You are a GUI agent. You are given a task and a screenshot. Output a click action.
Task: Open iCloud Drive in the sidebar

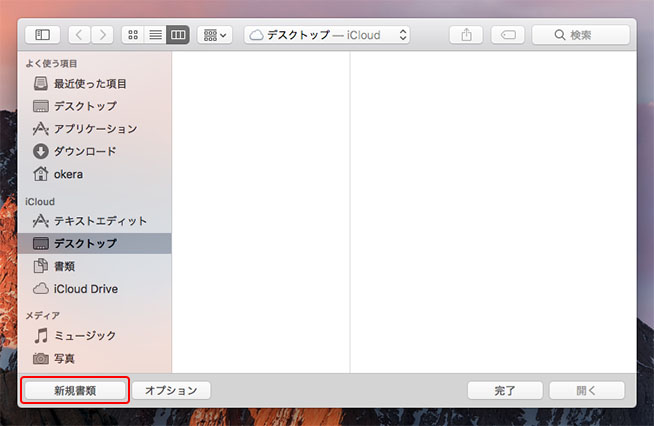pos(95,289)
